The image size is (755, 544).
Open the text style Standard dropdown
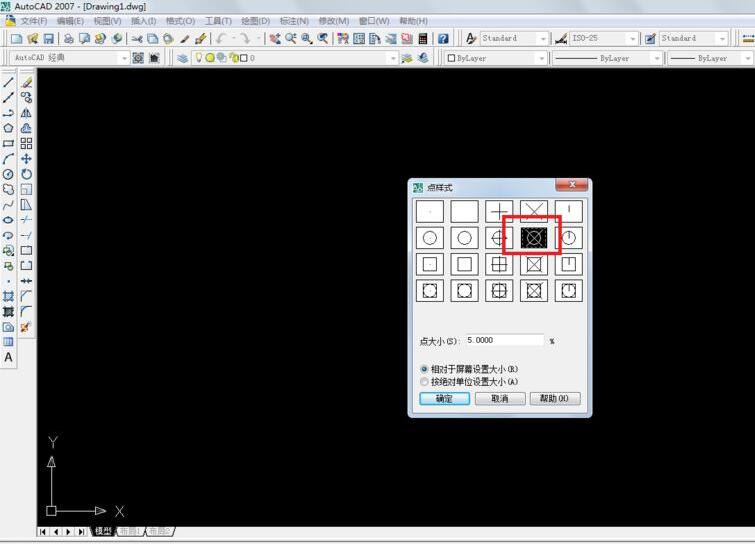click(x=543, y=39)
